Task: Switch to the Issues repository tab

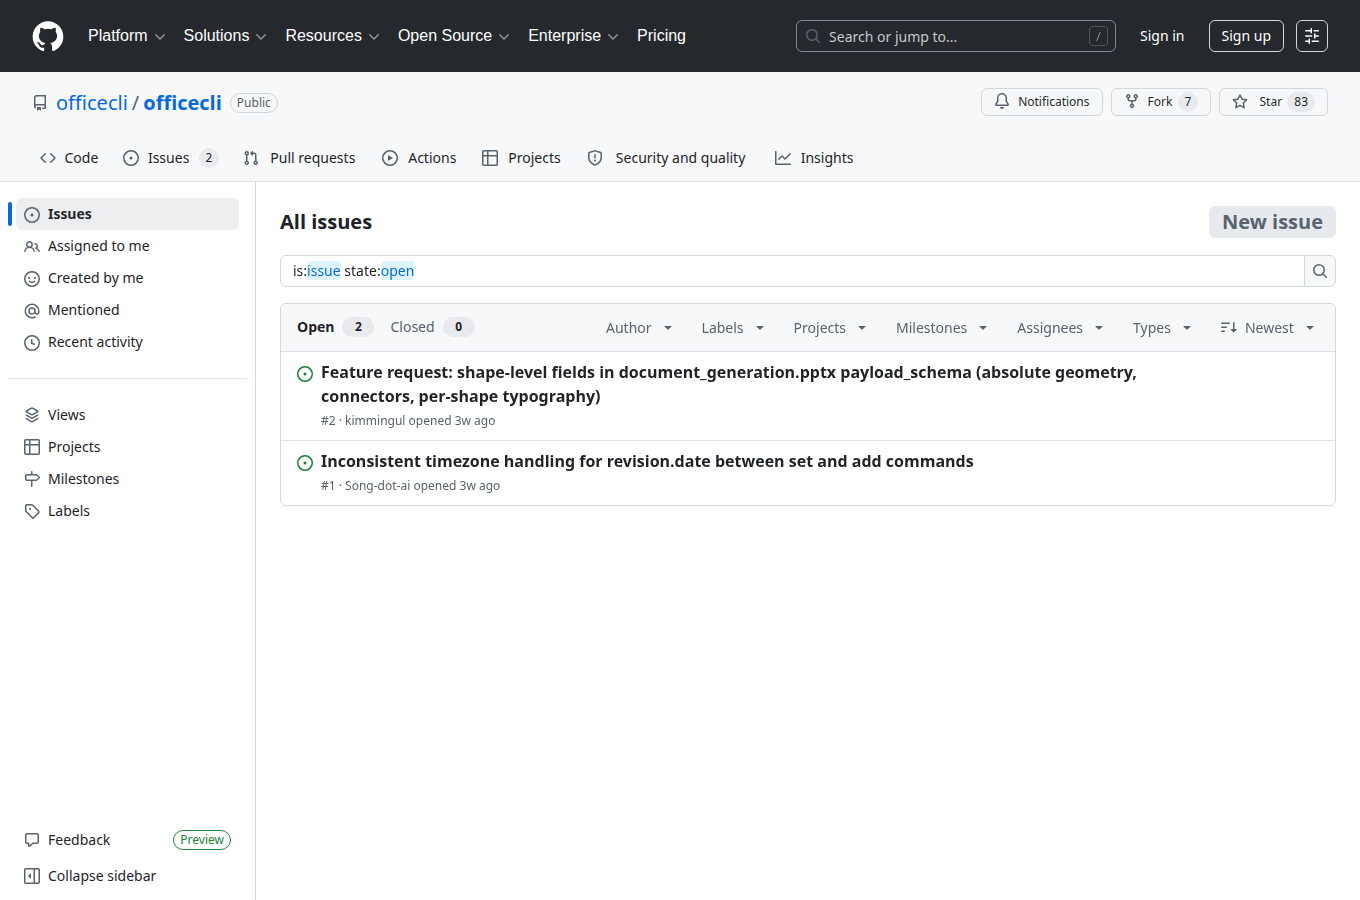Action: [x=170, y=158]
